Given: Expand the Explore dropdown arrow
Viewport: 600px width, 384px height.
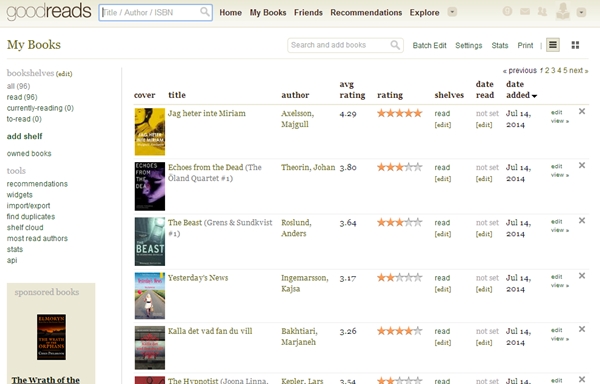Looking at the screenshot, I should (x=452, y=12).
